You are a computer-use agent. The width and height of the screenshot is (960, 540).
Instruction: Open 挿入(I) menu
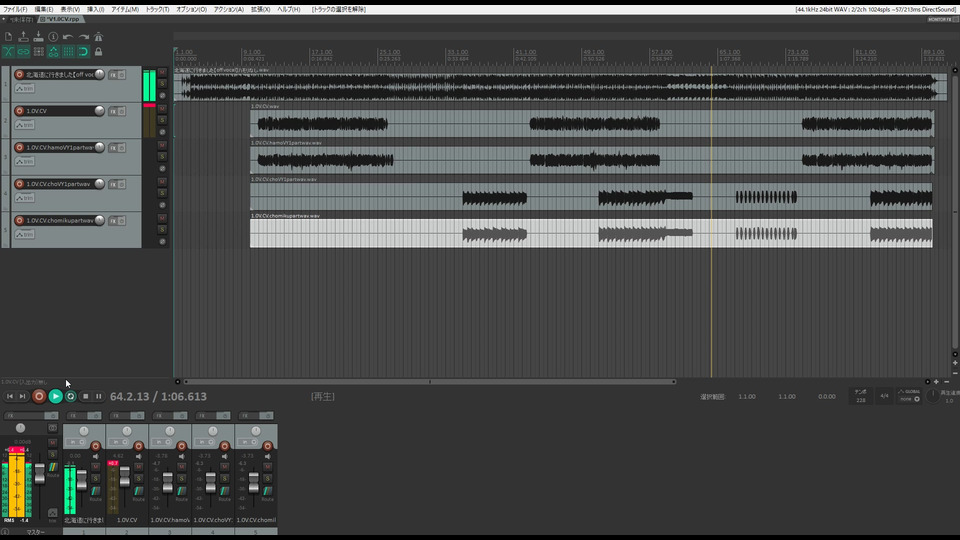(x=95, y=9)
